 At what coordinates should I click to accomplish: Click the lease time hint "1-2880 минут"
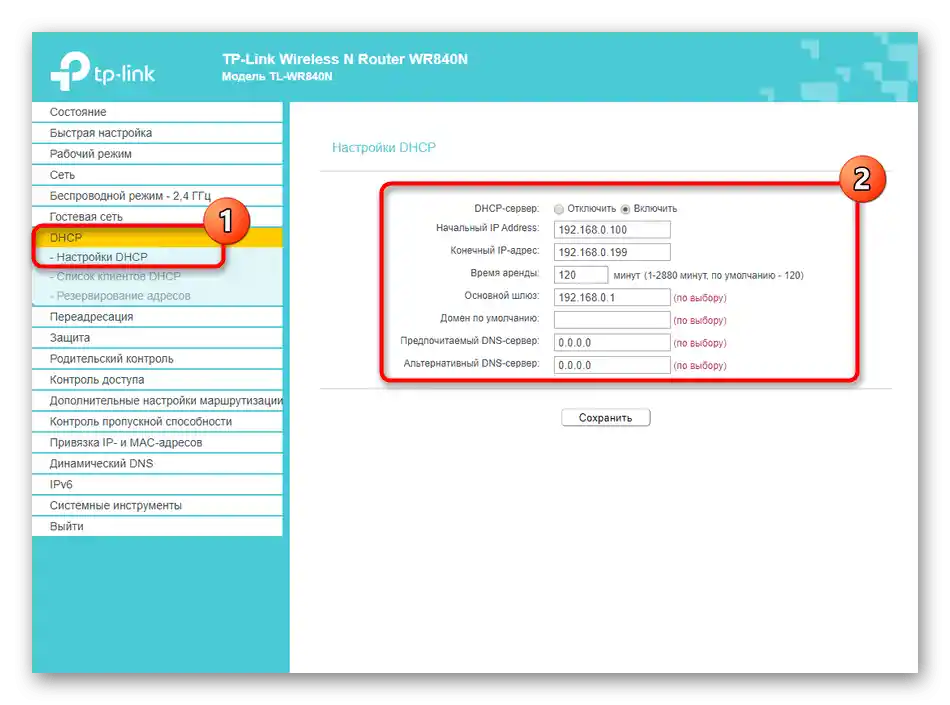[676, 276]
